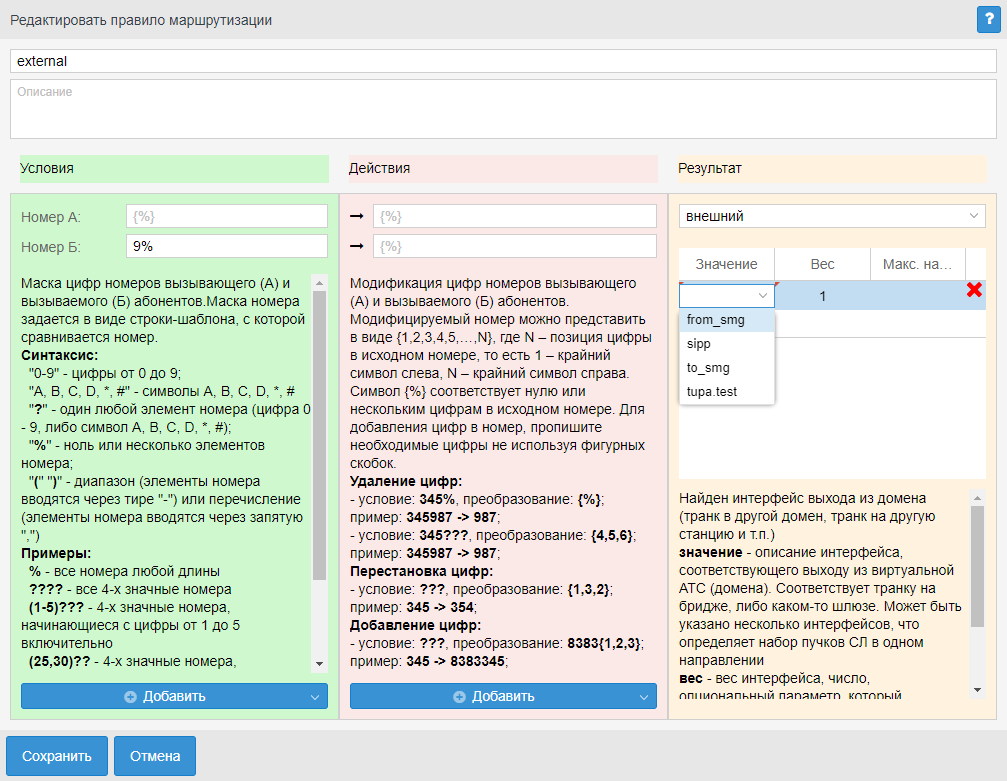Click the Номер А mask input field
The height and width of the screenshot is (781, 1007).
227,217
